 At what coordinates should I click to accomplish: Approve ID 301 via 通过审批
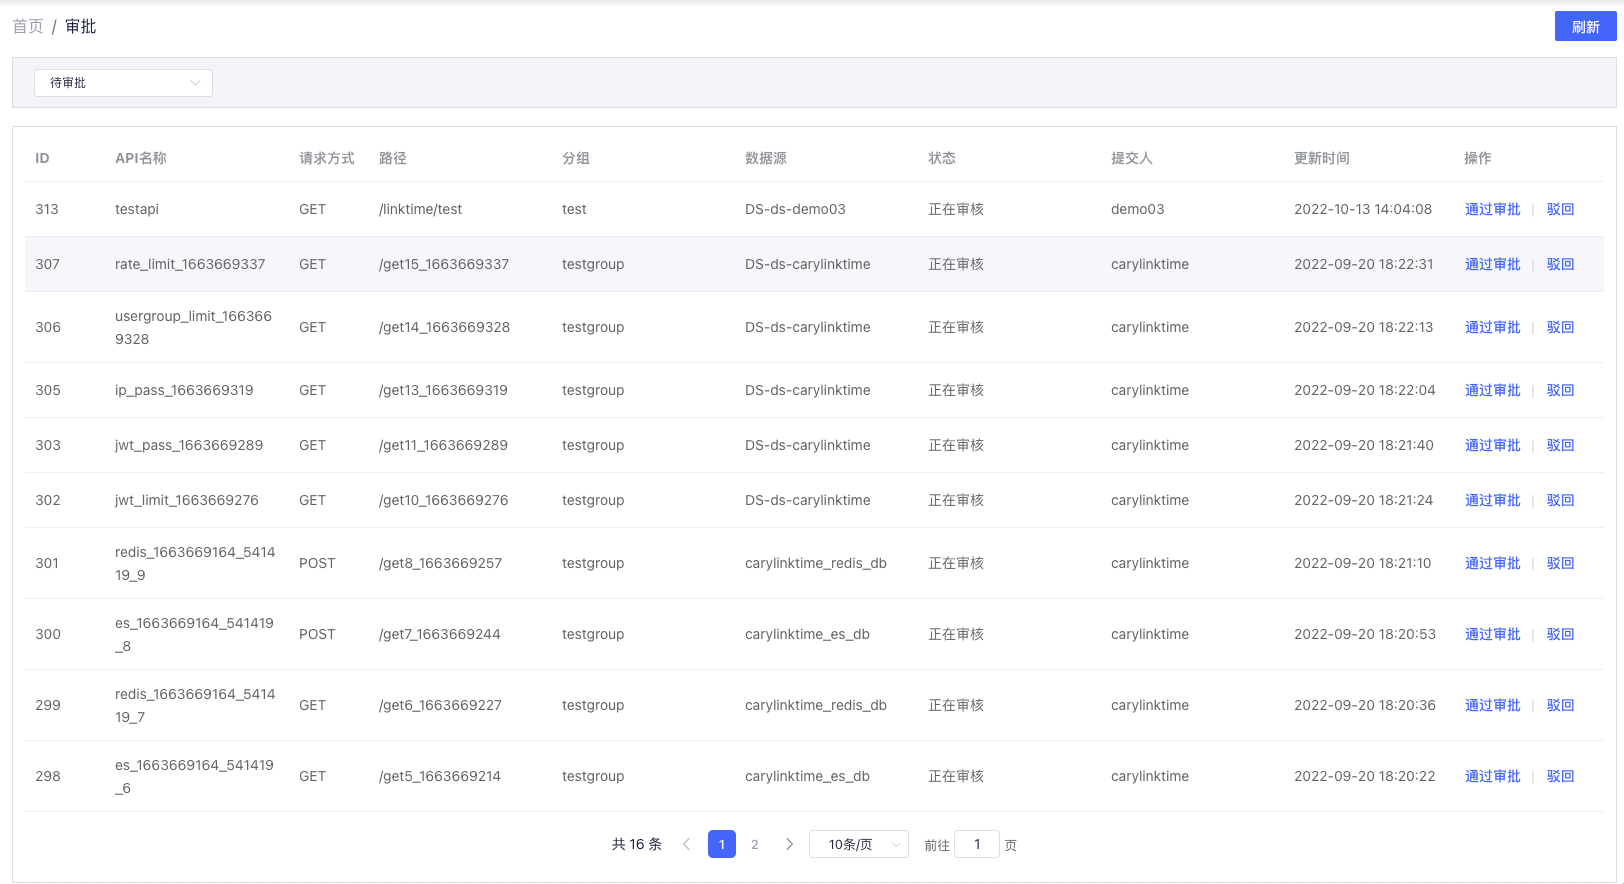[x=1492, y=563]
